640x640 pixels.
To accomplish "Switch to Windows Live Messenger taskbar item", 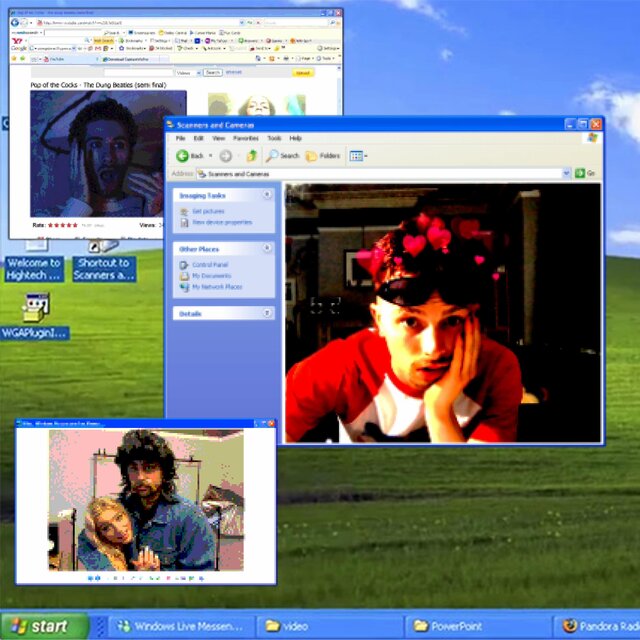I will click(181, 626).
